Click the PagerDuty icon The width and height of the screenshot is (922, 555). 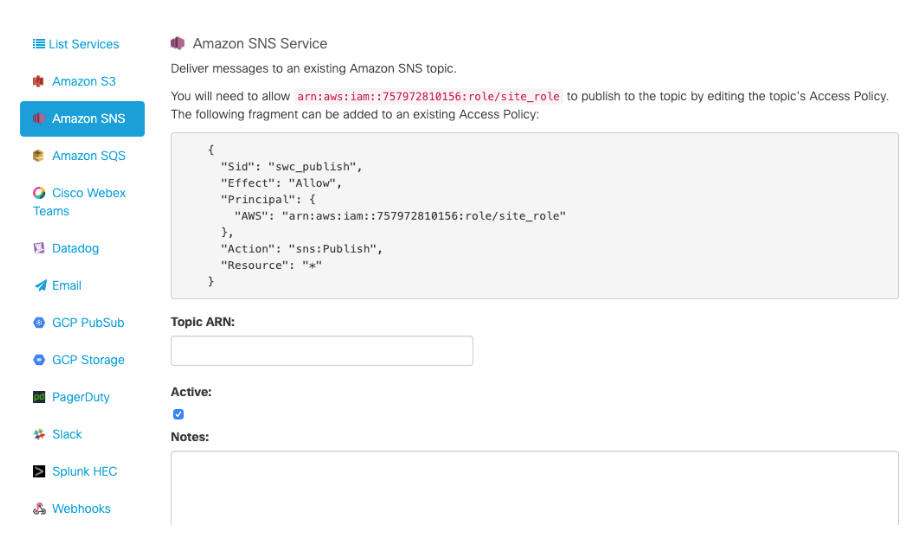coord(39,397)
